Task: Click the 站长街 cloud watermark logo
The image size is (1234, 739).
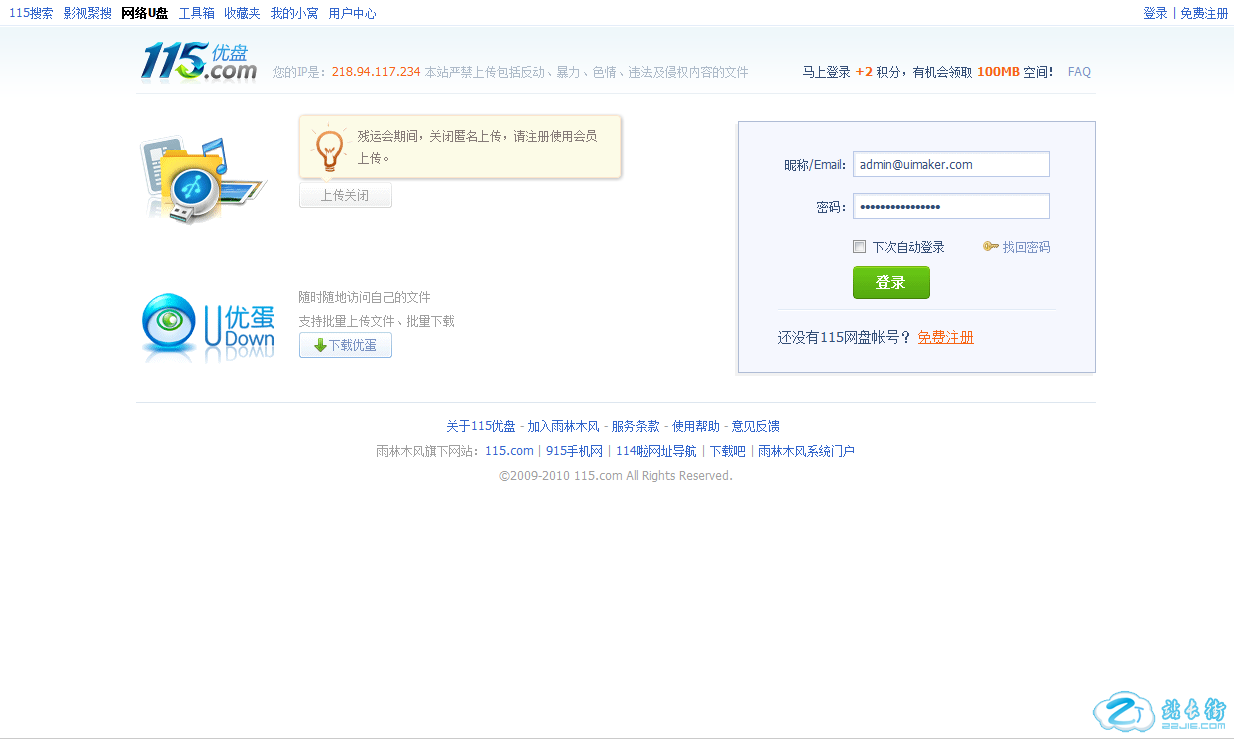Action: click(1160, 712)
